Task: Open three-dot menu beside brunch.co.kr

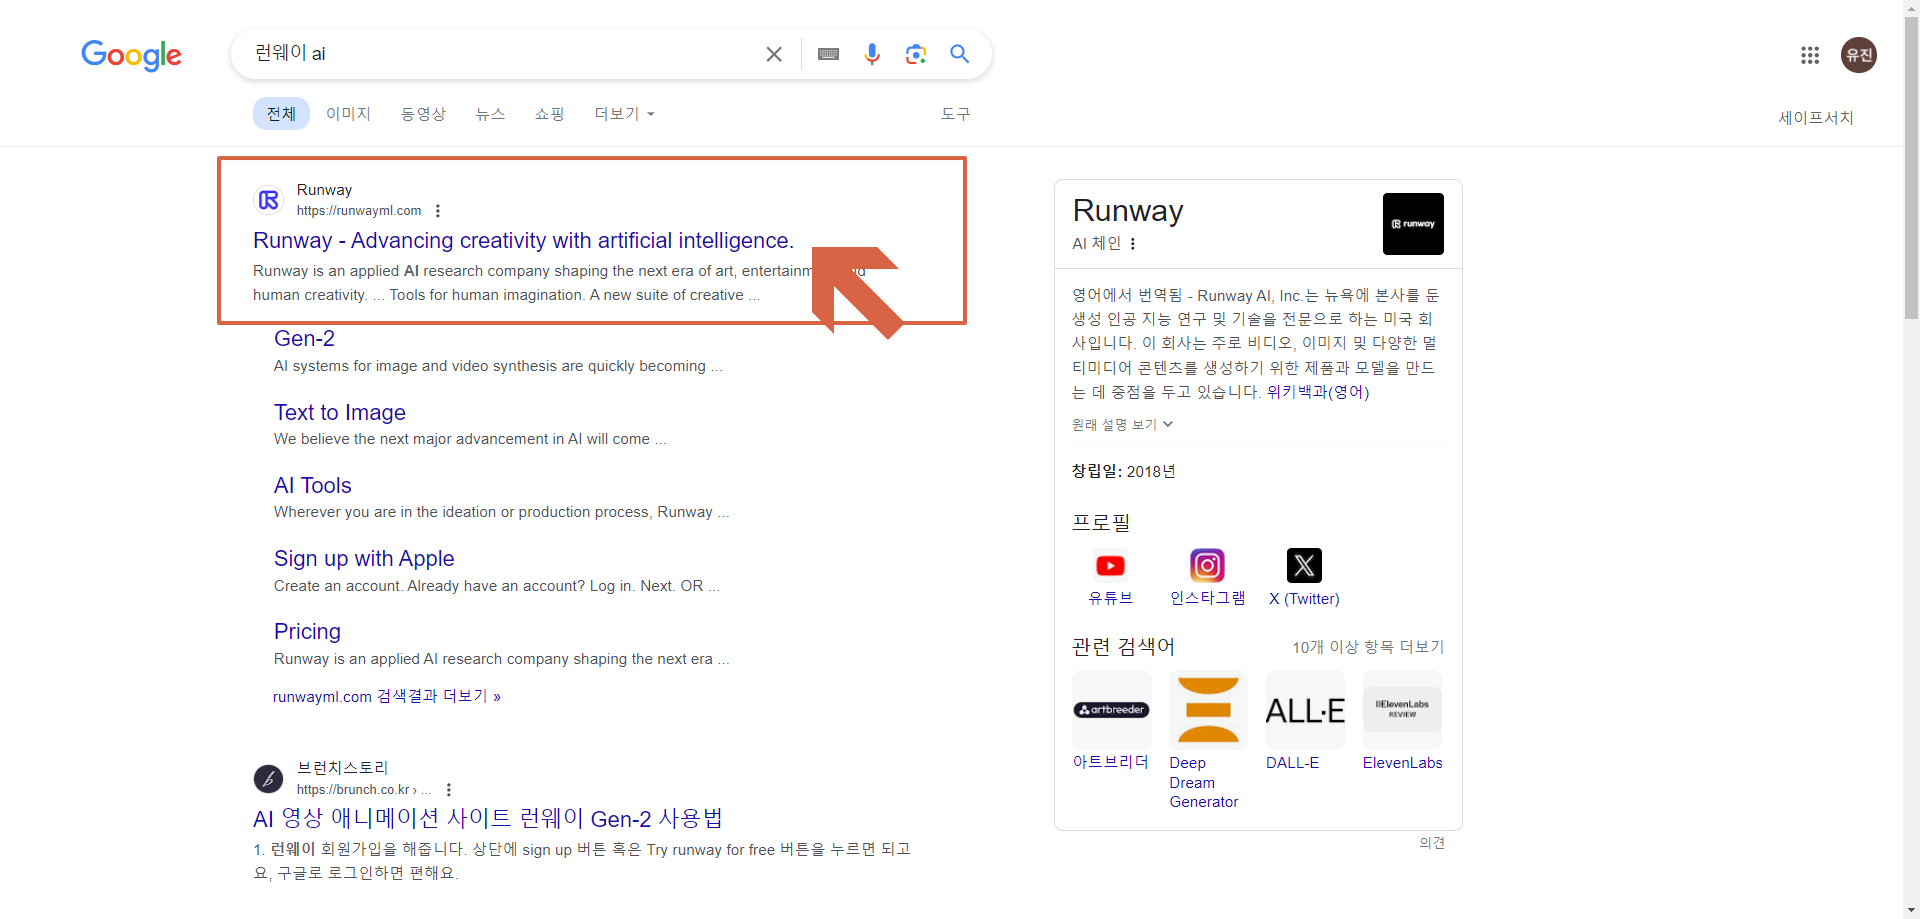Action: pyautogui.click(x=449, y=790)
